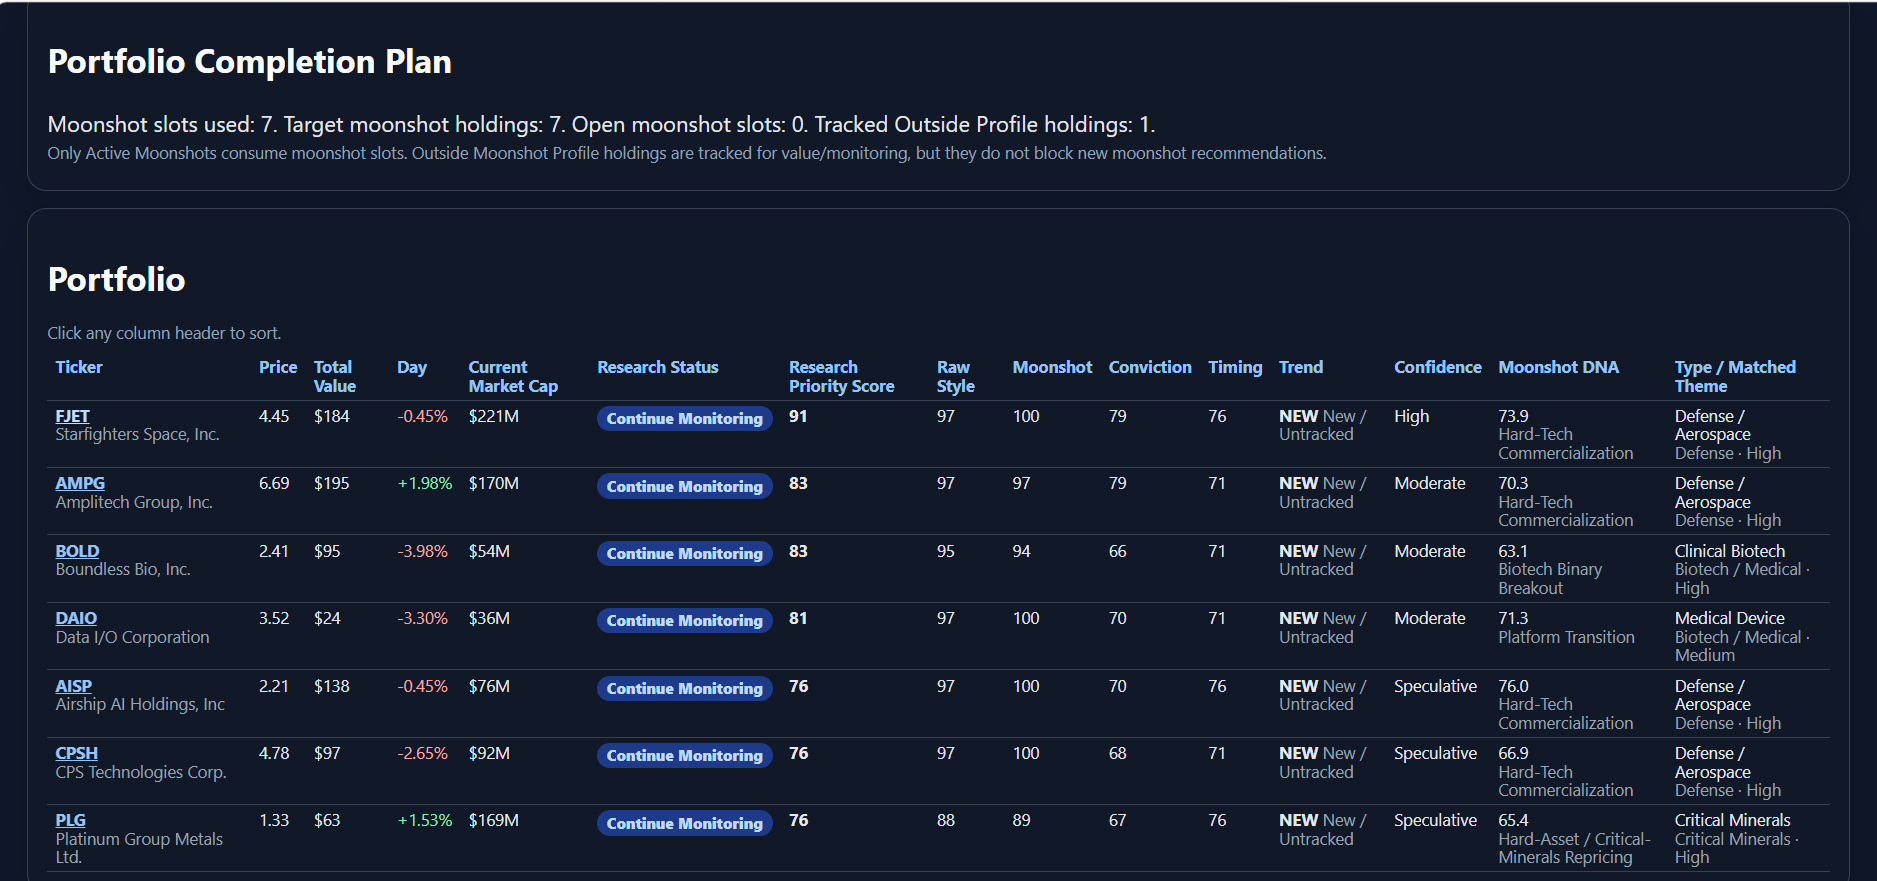1877x881 pixels.
Task: Select company name Airship AI Holdings, Inc
Action: pyautogui.click(x=140, y=704)
